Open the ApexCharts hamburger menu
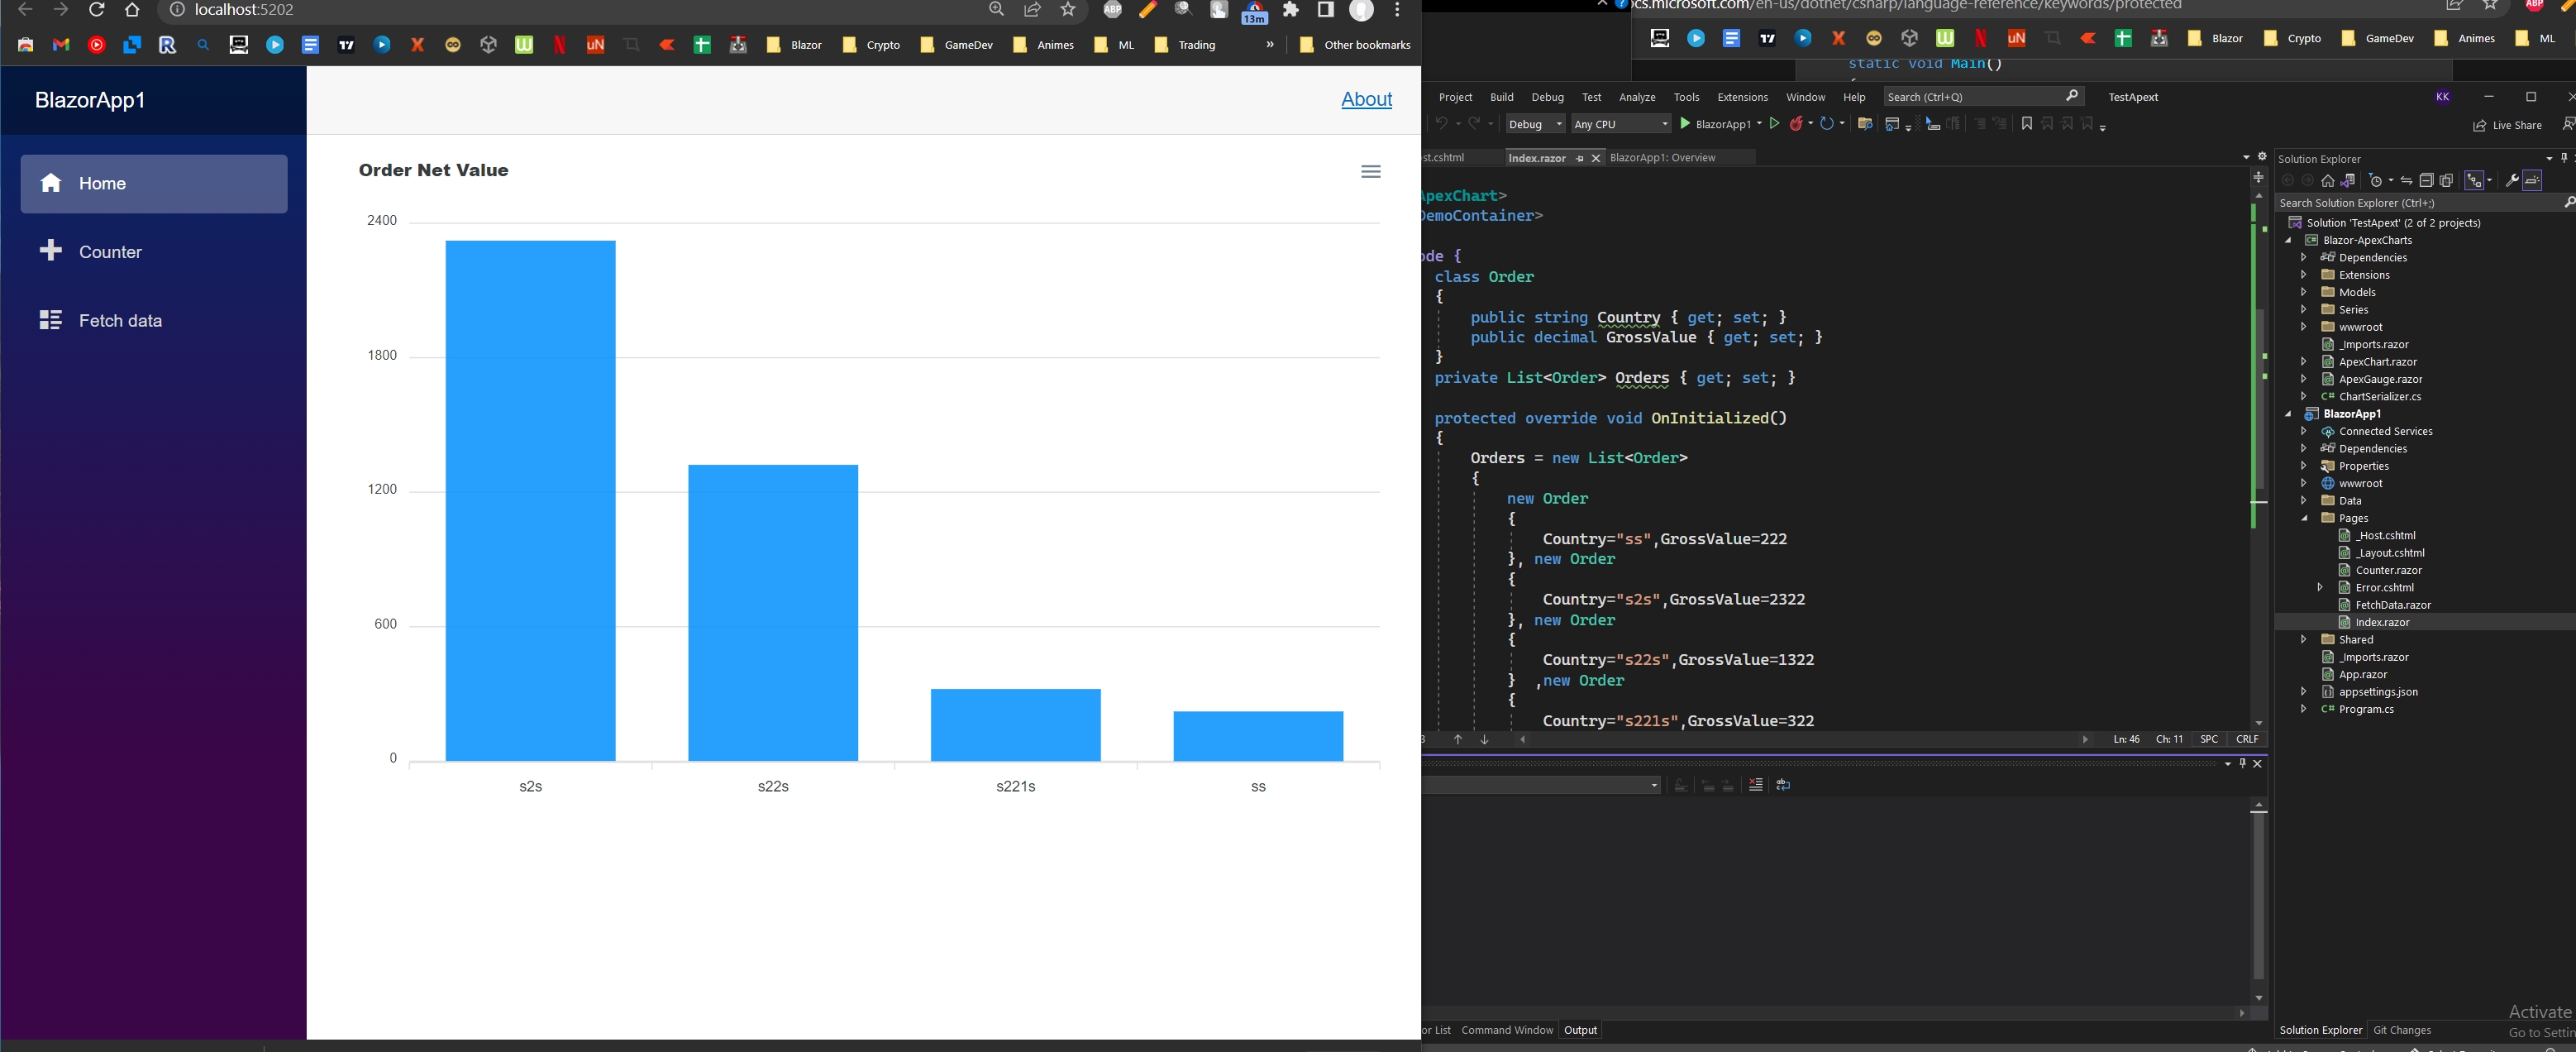Viewport: 2576px width, 1052px height. point(1370,172)
